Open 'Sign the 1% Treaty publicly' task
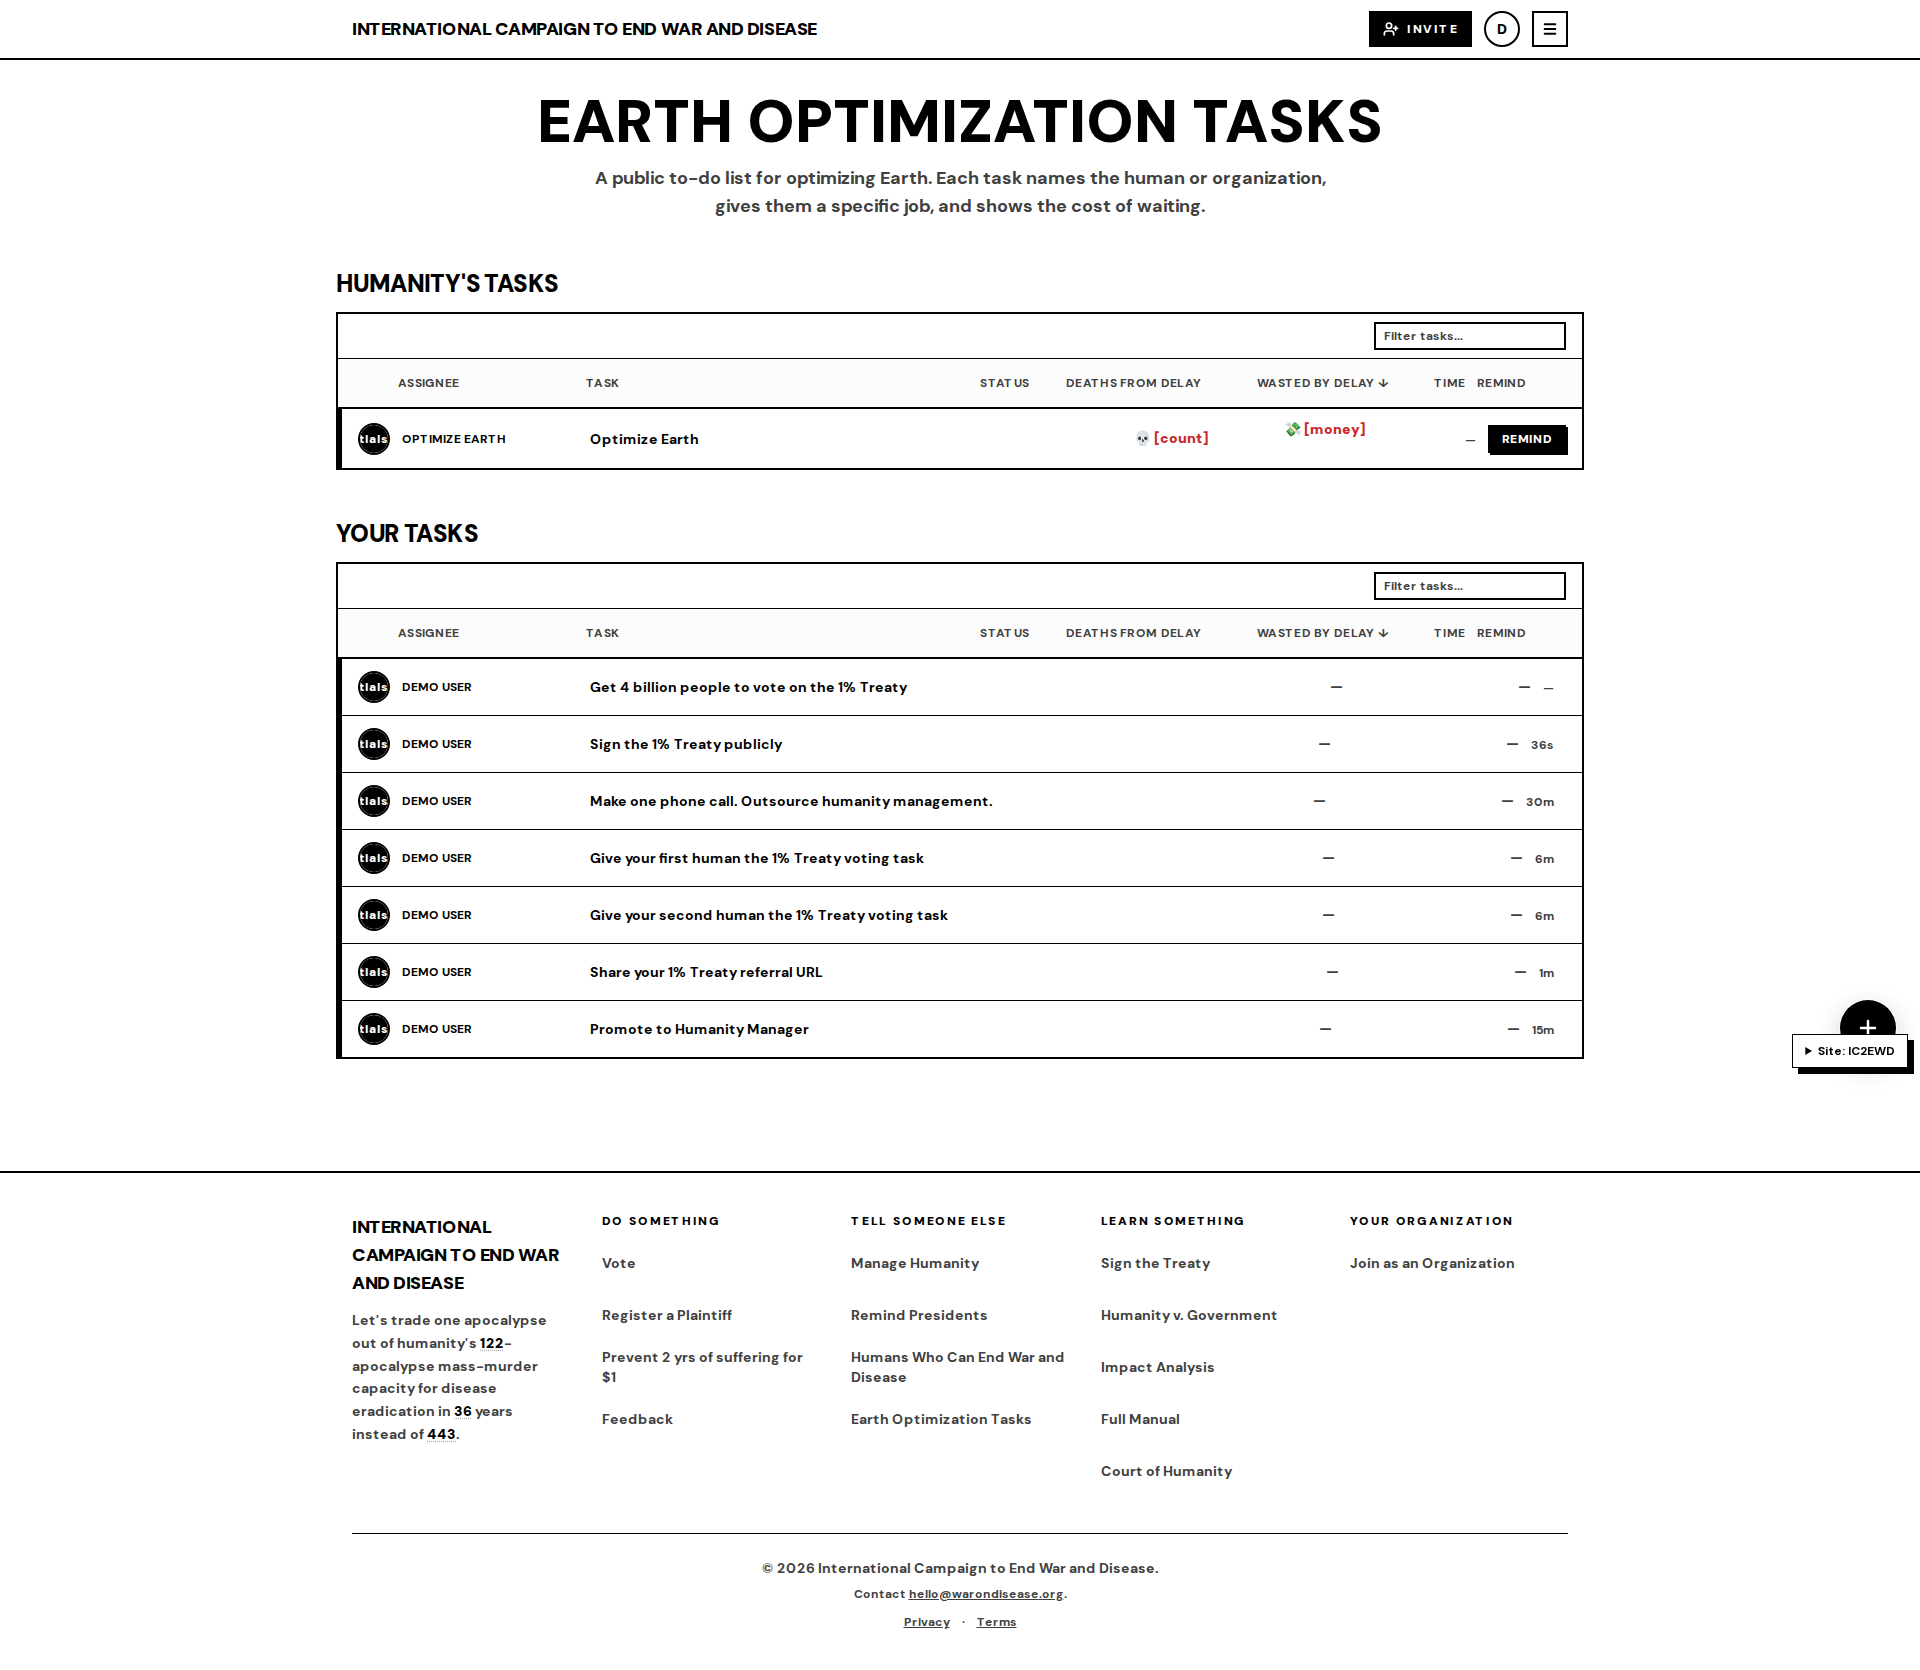1920x1670 pixels. coord(686,744)
